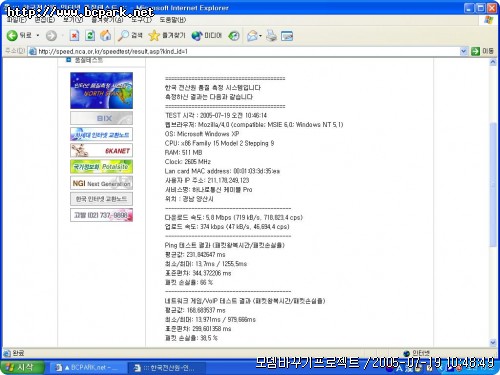The width and height of the screenshot is (500, 375).
Task: Click the toolbar icon right of the printer
Action: [287, 35]
